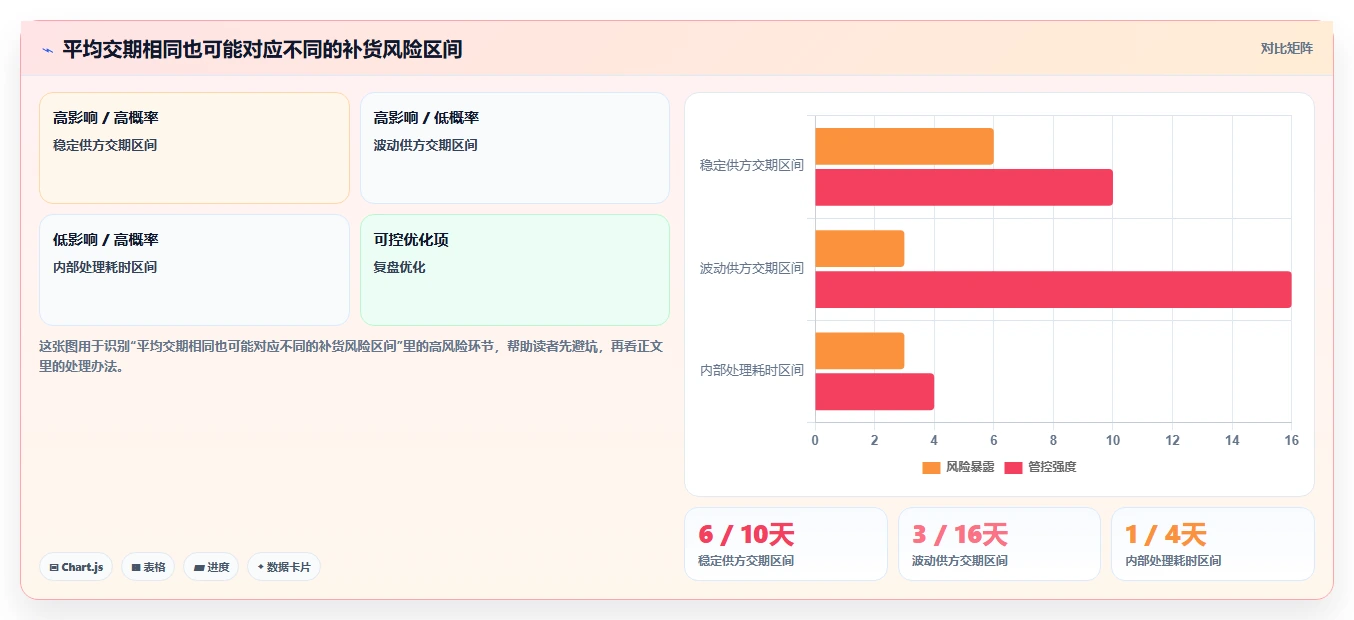Viewport: 1354px width, 620px height.
Task: Open the 1 / 4天 data card
Action: 1213,544
